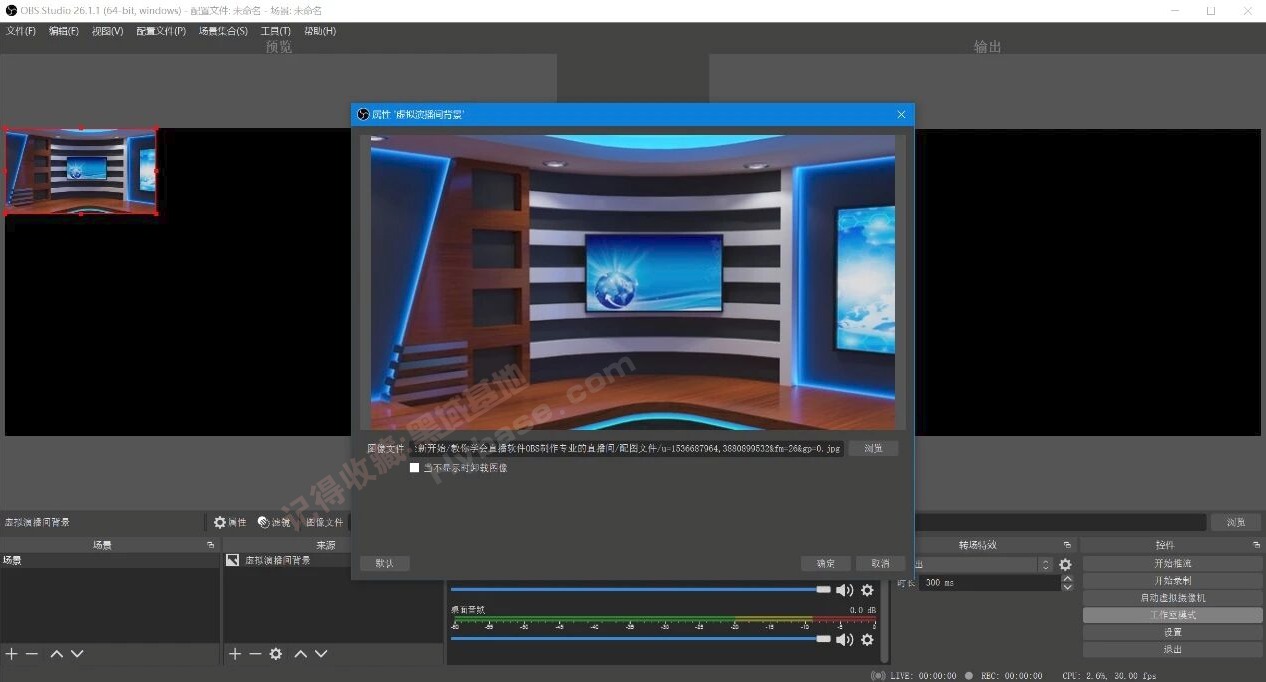Add a new scene using the plus icon
Screen dimensions: 1266x682
pyautogui.click(x=12, y=654)
